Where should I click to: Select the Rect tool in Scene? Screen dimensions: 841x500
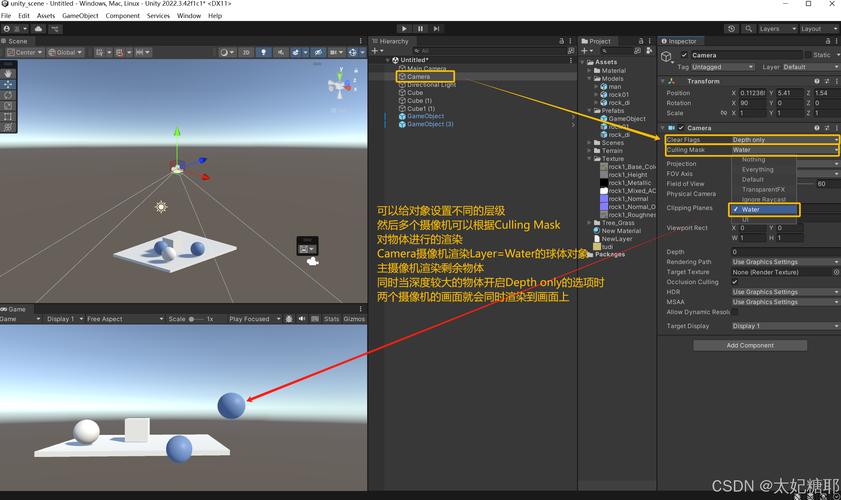8,116
